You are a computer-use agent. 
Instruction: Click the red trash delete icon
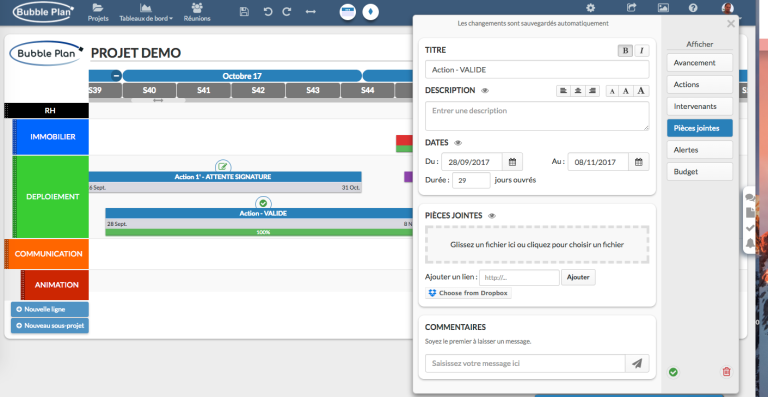coord(726,372)
